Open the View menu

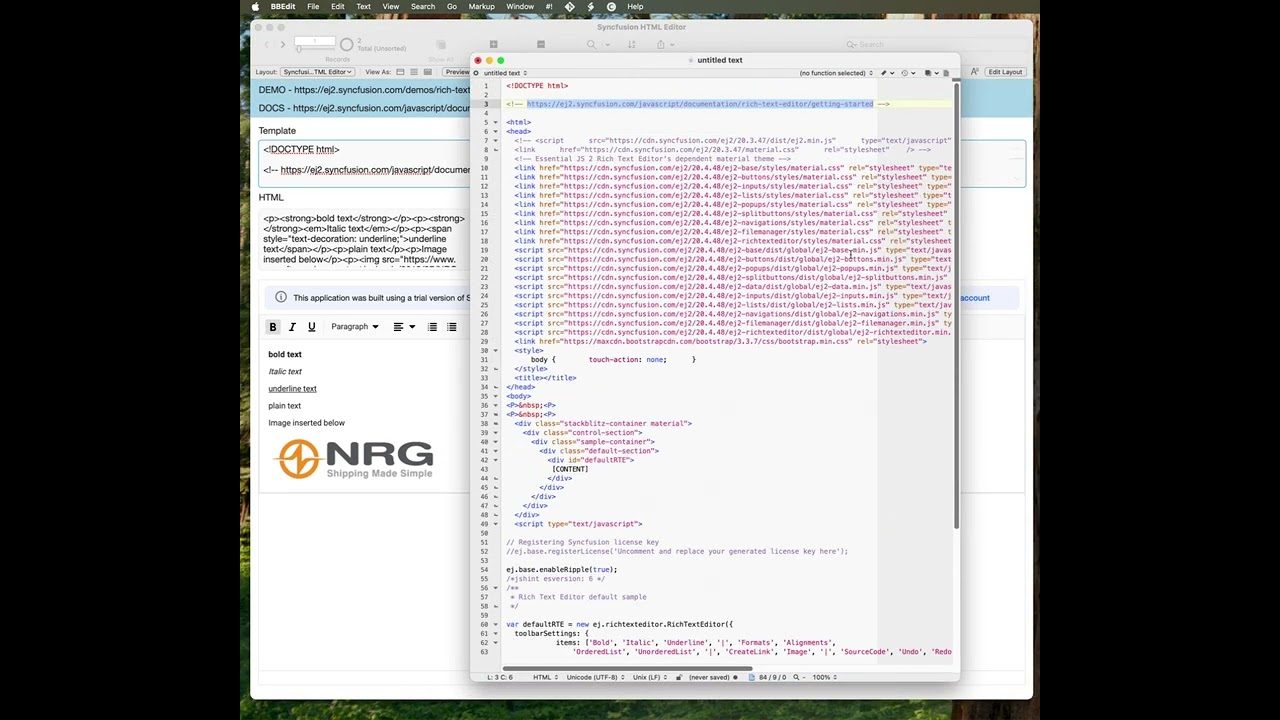tap(391, 6)
